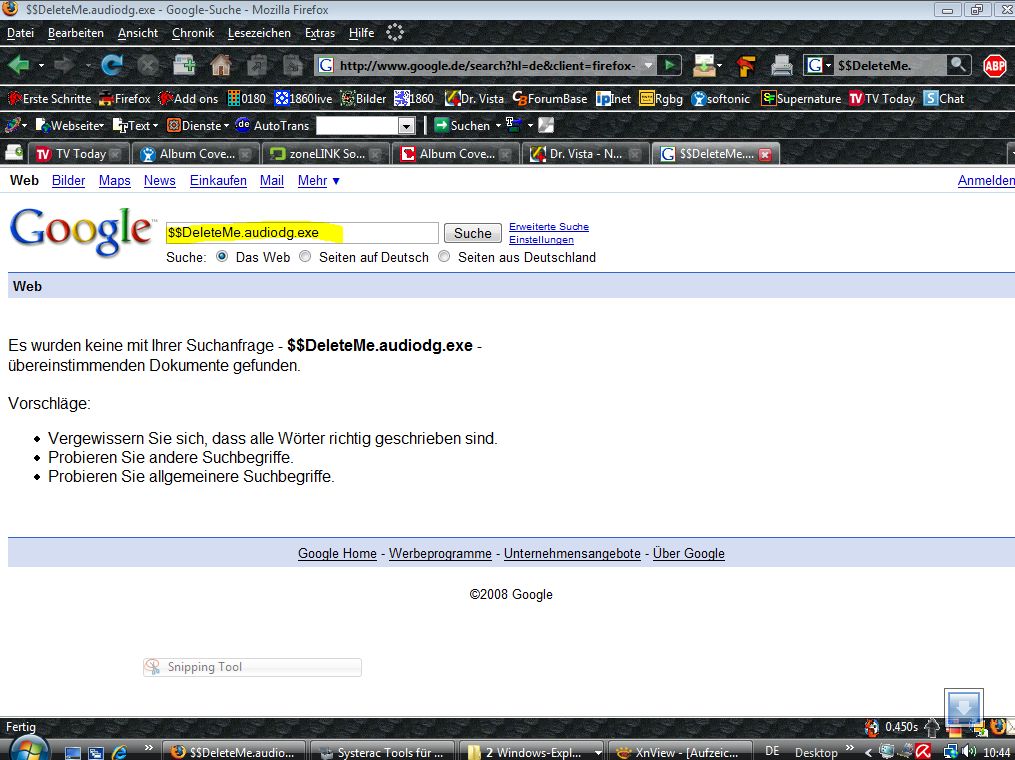This screenshot has height=760, width=1015.
Task: Open the Extras menu
Action: [320, 33]
